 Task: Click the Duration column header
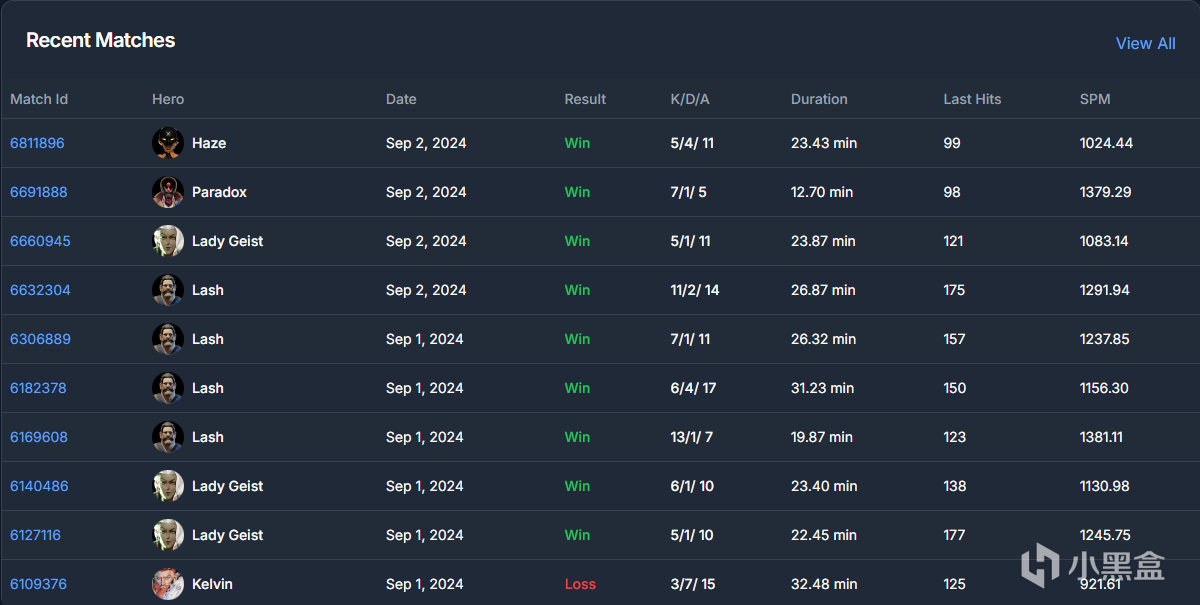[819, 99]
